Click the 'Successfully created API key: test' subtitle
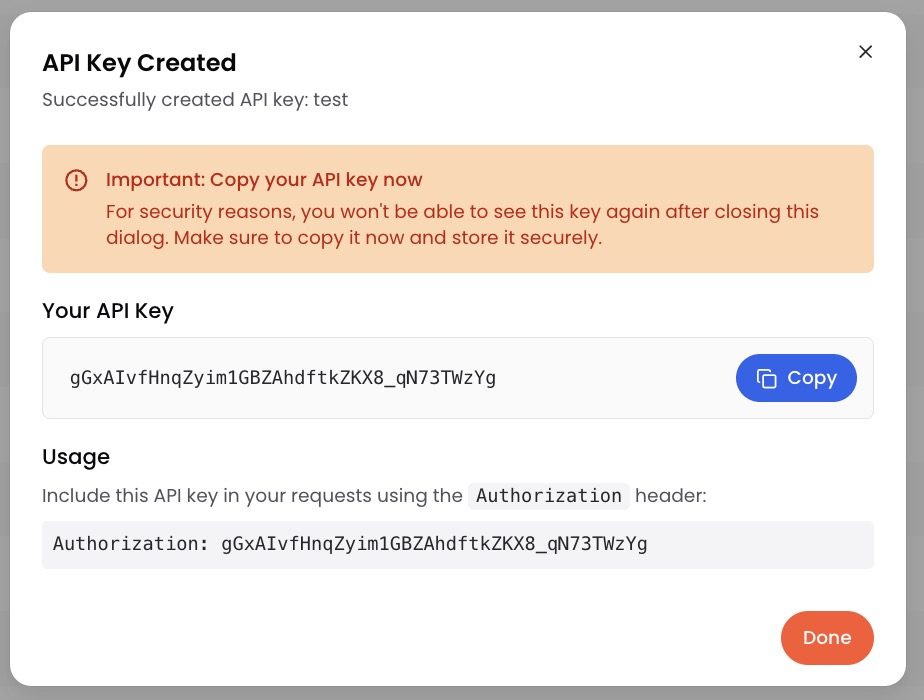Image resolution: width=924 pixels, height=700 pixels. [x=195, y=100]
